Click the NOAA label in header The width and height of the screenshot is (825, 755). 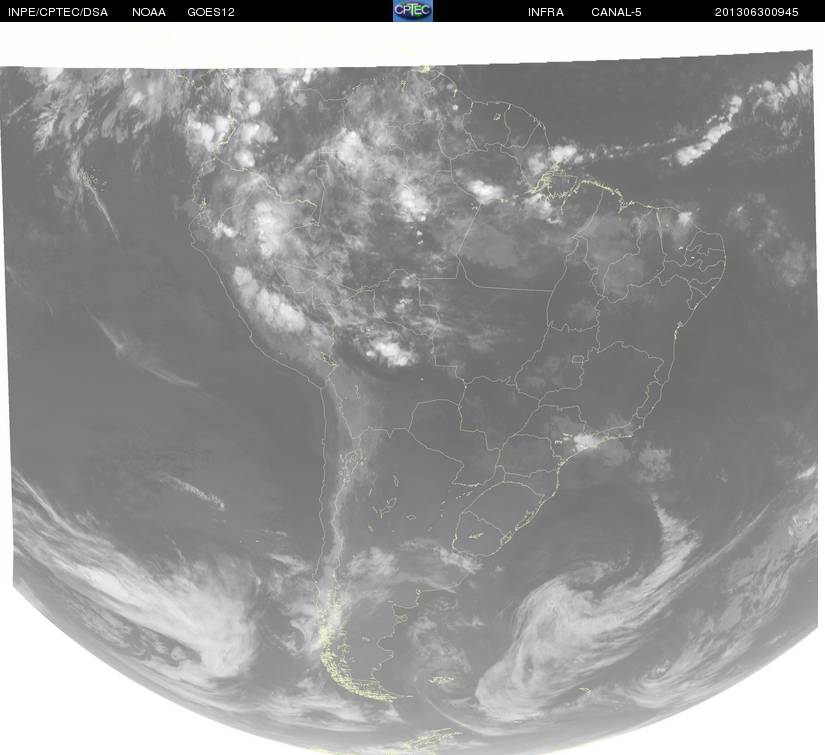pyautogui.click(x=149, y=12)
